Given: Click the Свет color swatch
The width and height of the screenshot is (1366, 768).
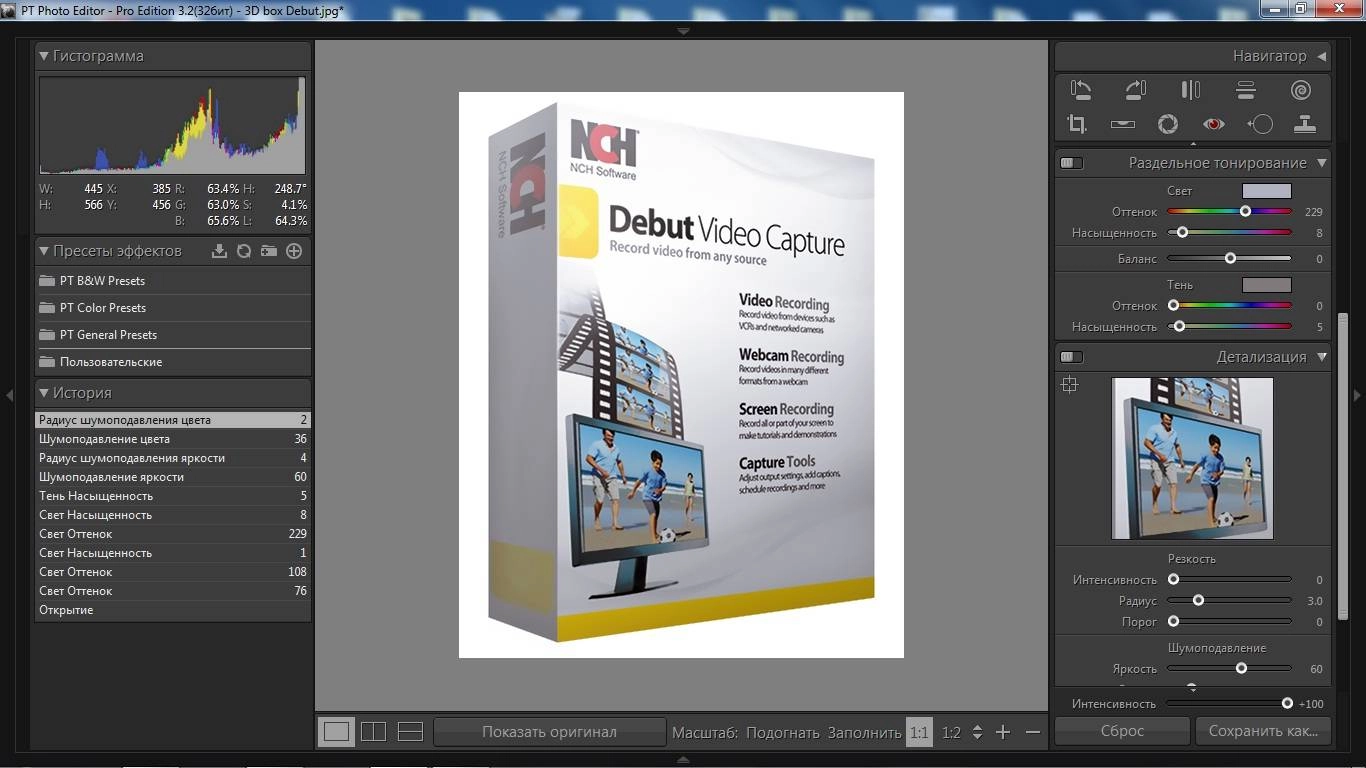Looking at the screenshot, I should [1266, 191].
